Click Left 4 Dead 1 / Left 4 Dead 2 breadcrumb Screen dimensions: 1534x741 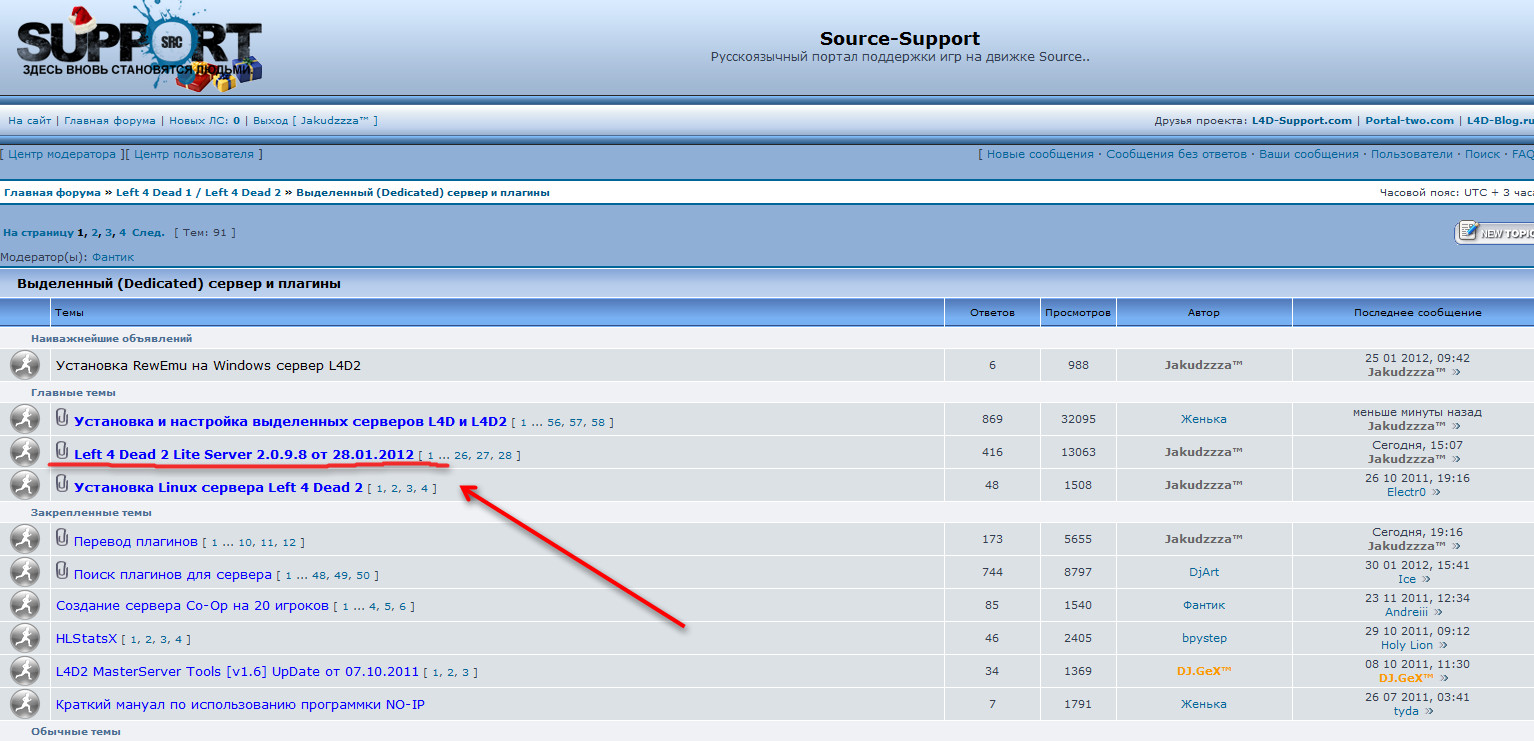(x=198, y=192)
